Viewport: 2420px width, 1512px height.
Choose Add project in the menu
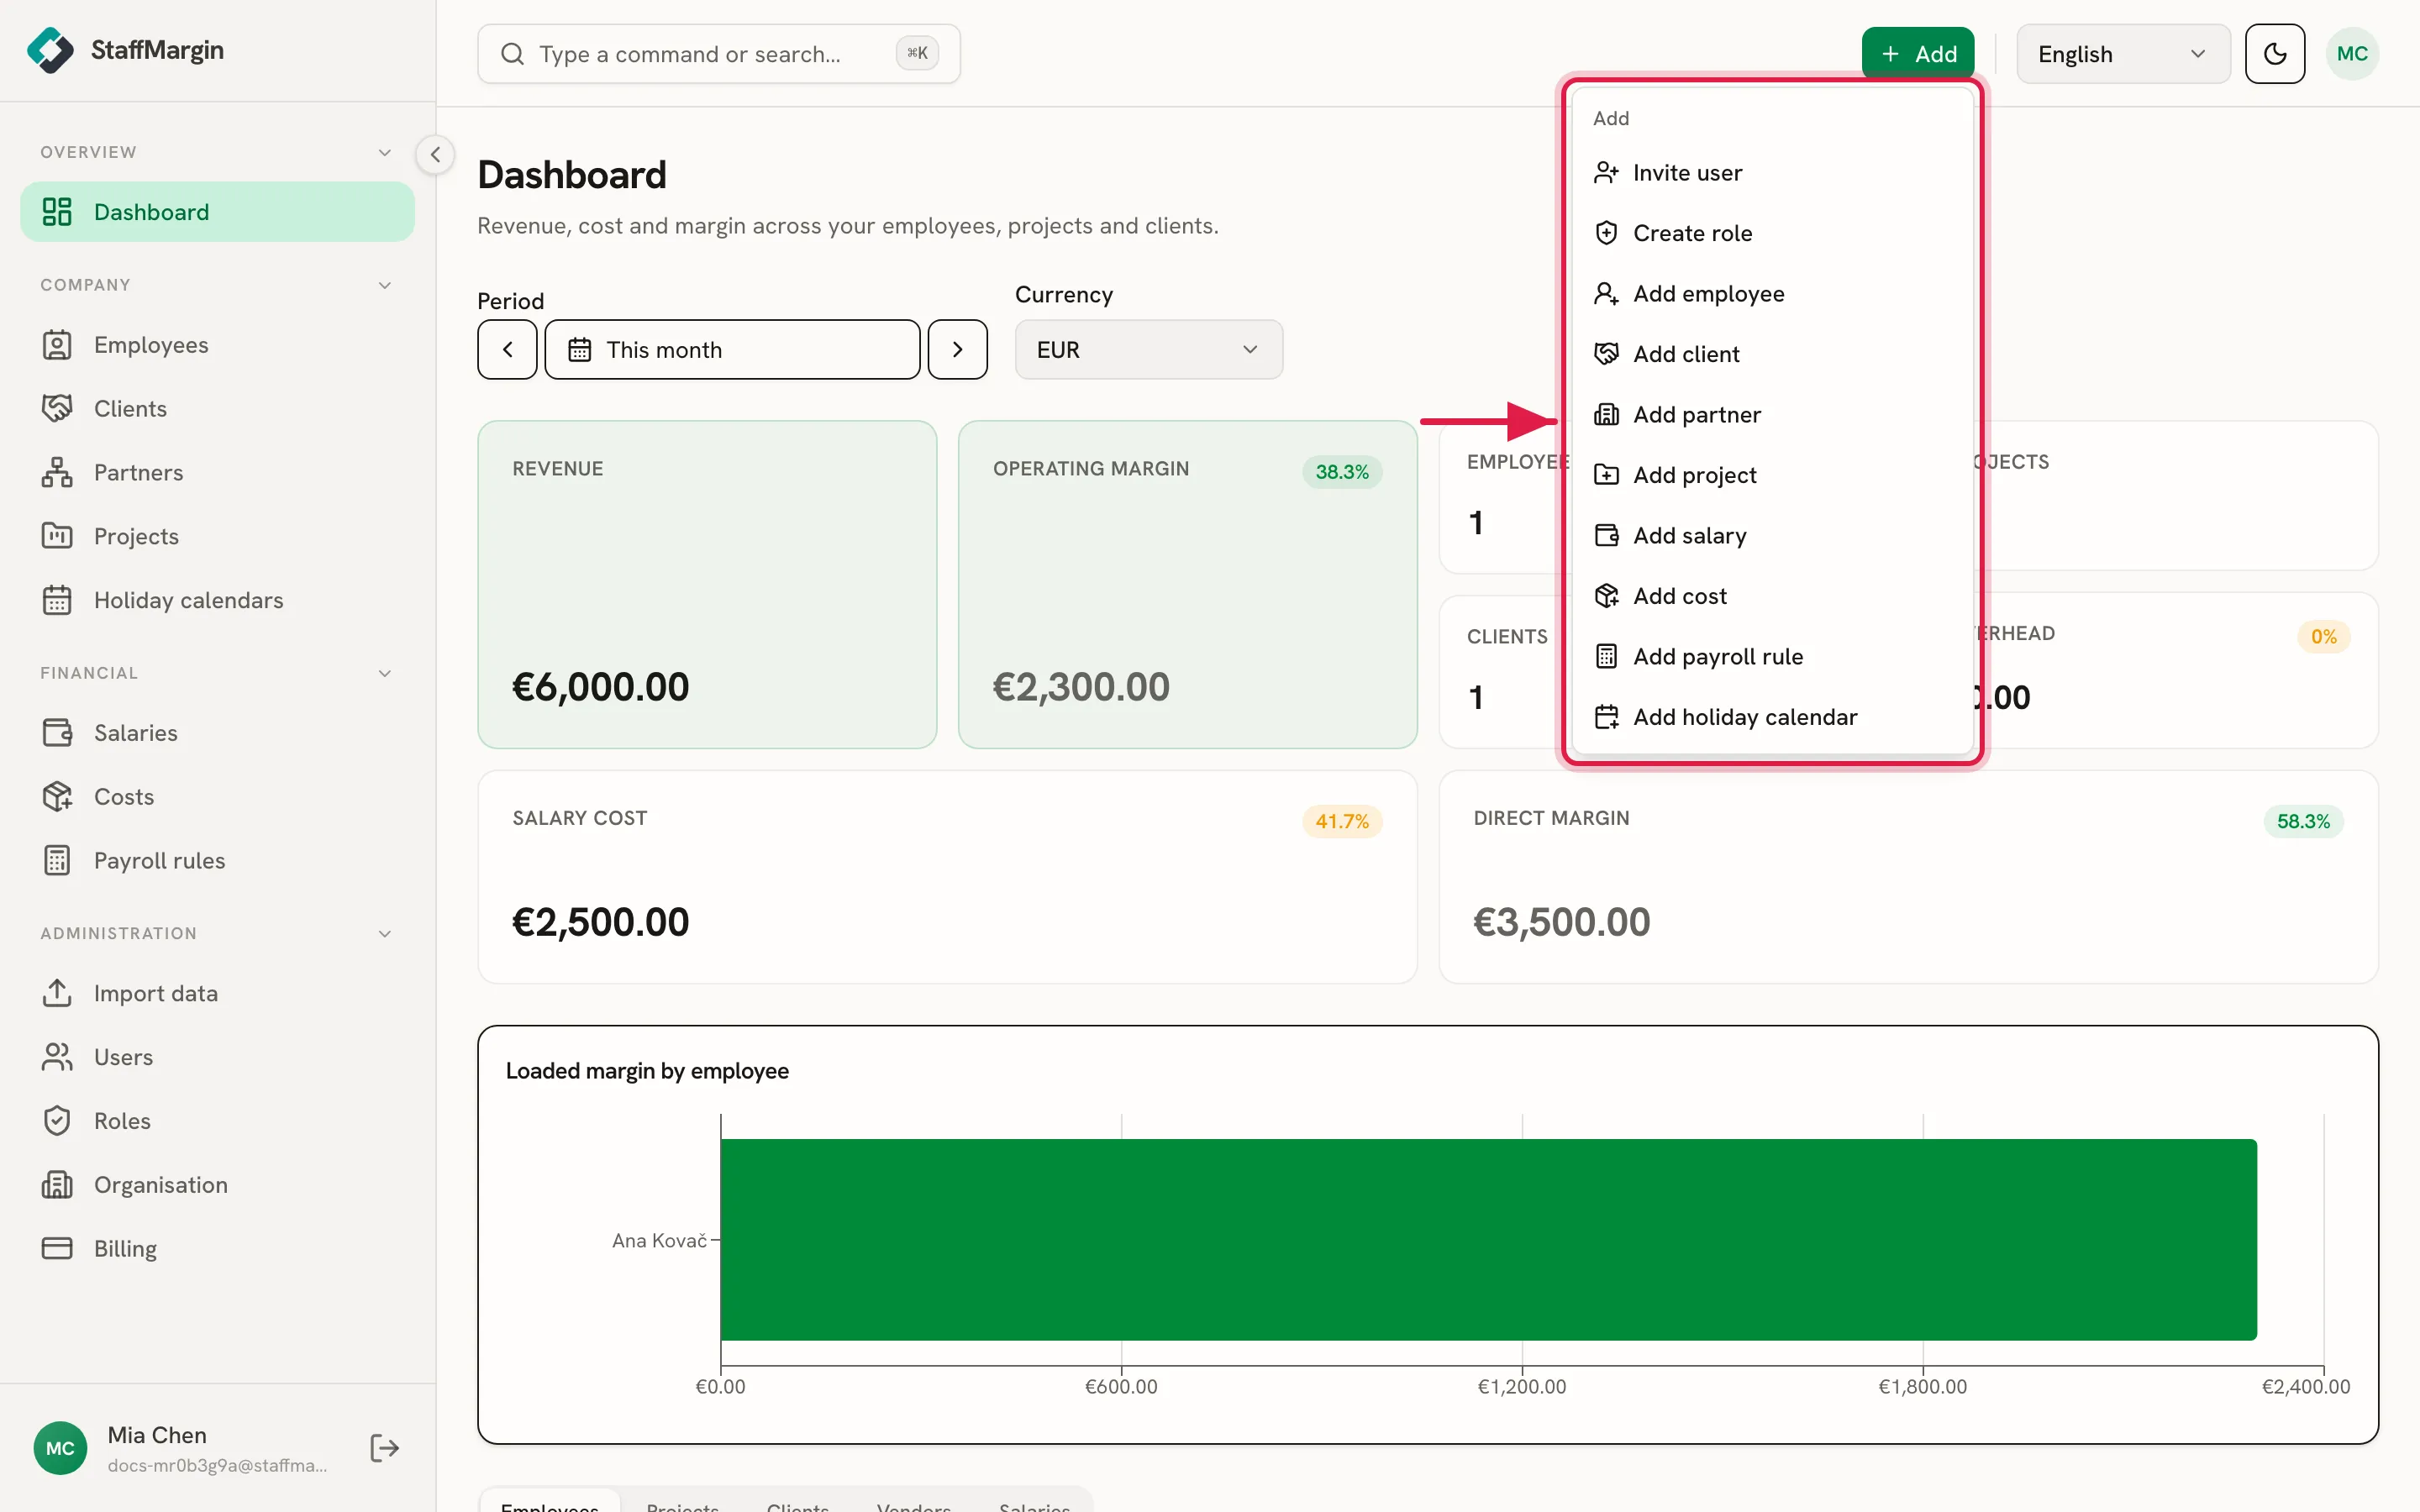coord(1772,476)
